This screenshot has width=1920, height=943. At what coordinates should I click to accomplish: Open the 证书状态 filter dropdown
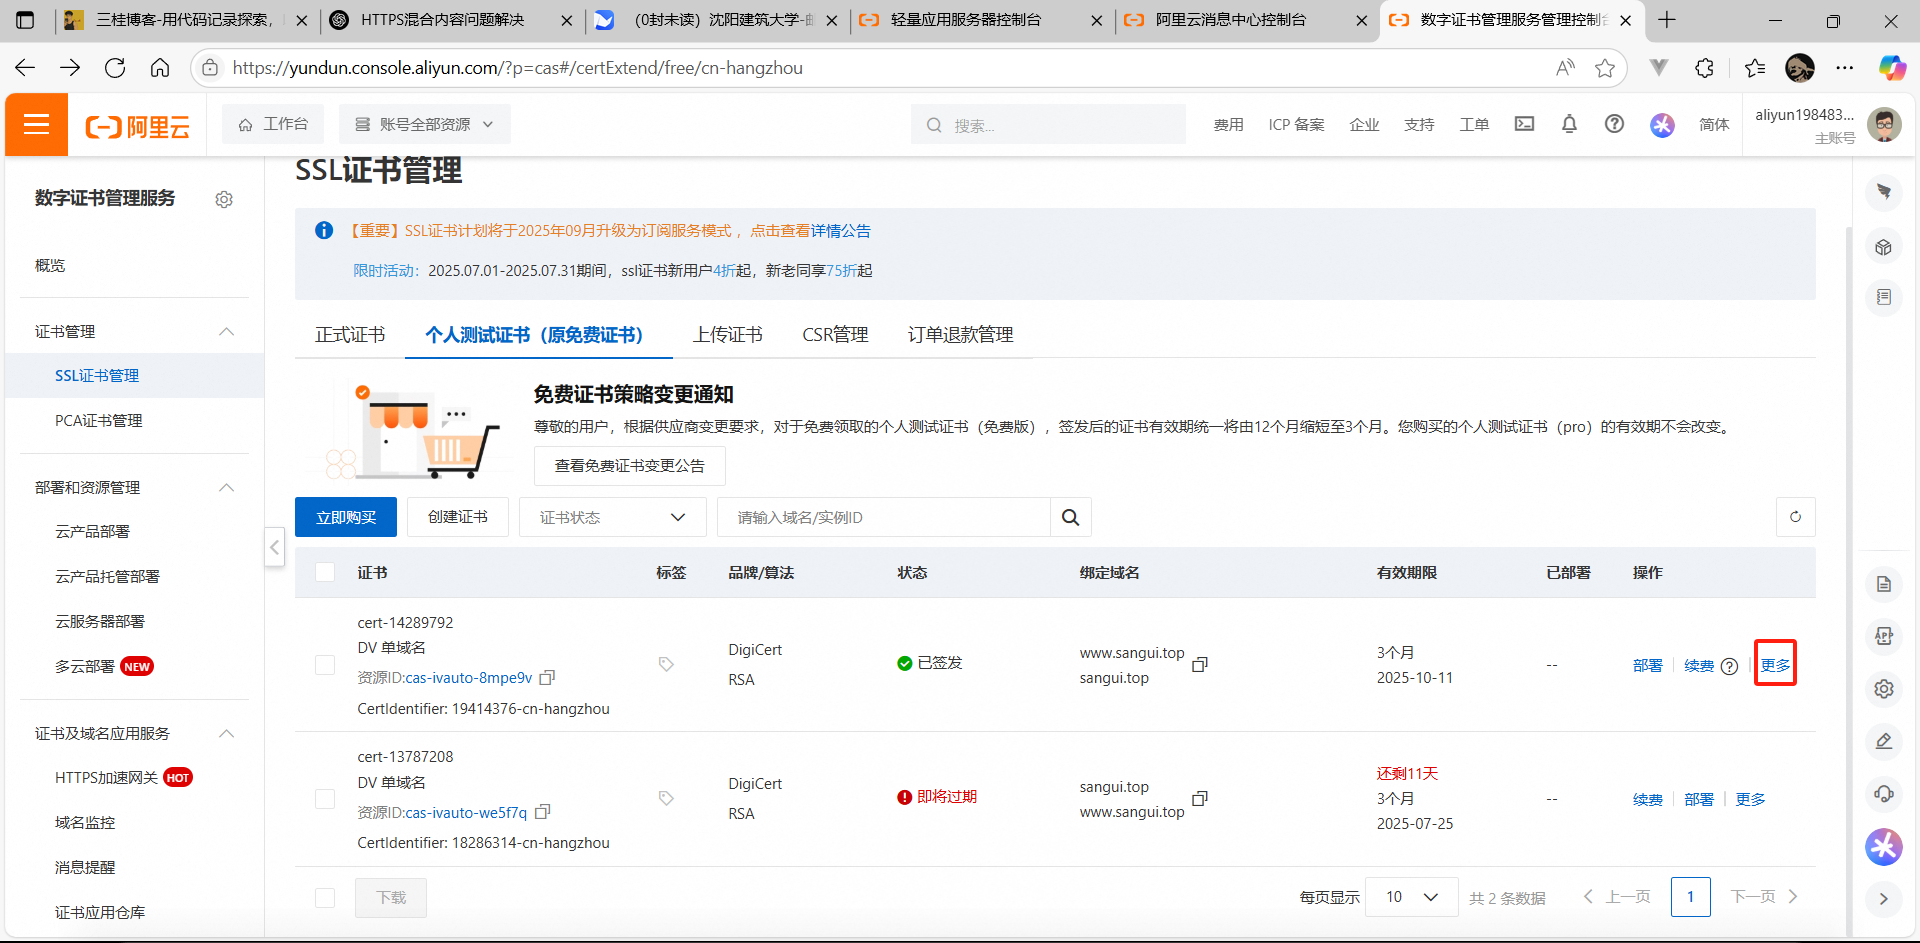click(612, 517)
